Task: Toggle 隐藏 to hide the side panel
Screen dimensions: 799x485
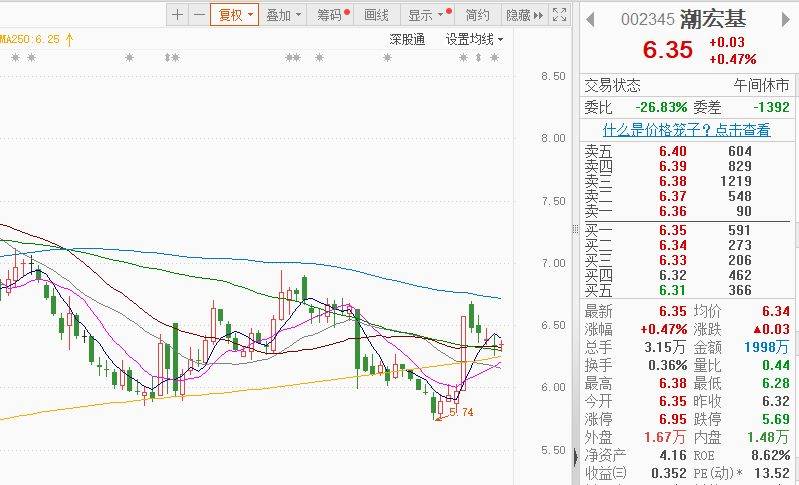Action: click(x=517, y=15)
